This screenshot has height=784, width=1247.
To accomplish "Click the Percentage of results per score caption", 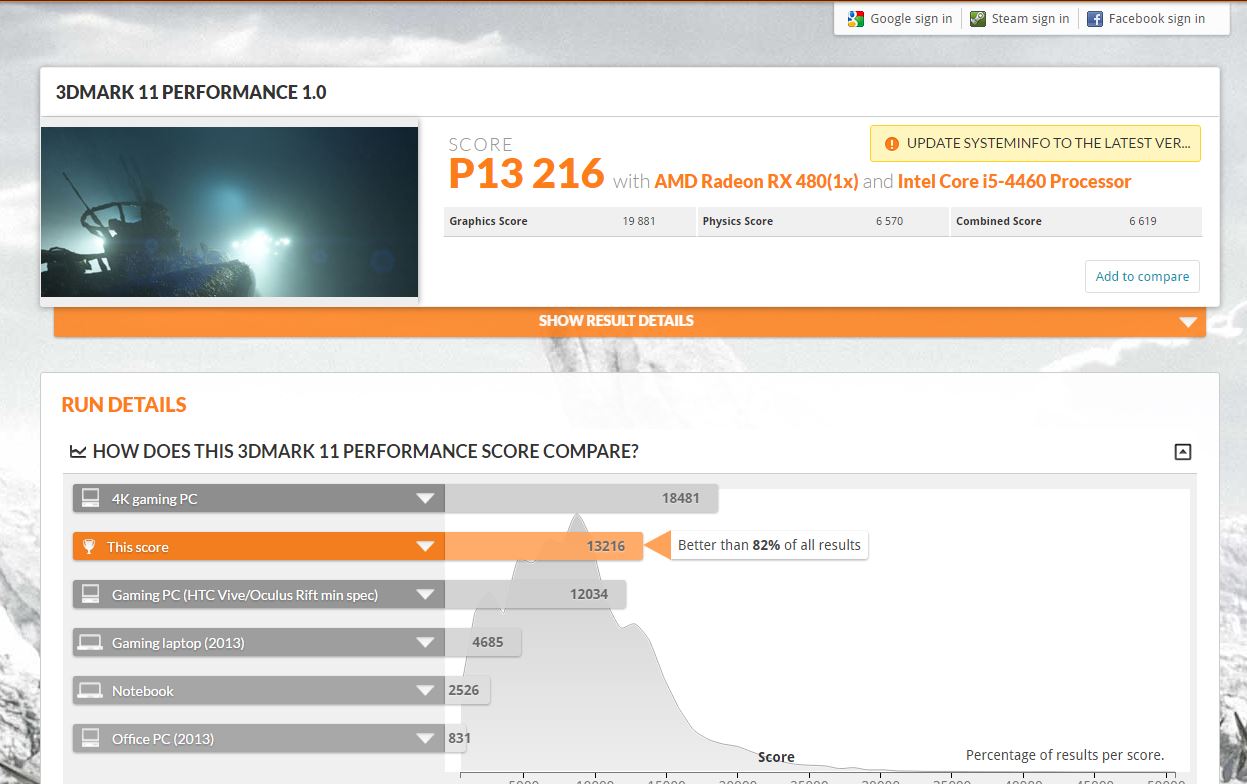I will [x=1065, y=755].
